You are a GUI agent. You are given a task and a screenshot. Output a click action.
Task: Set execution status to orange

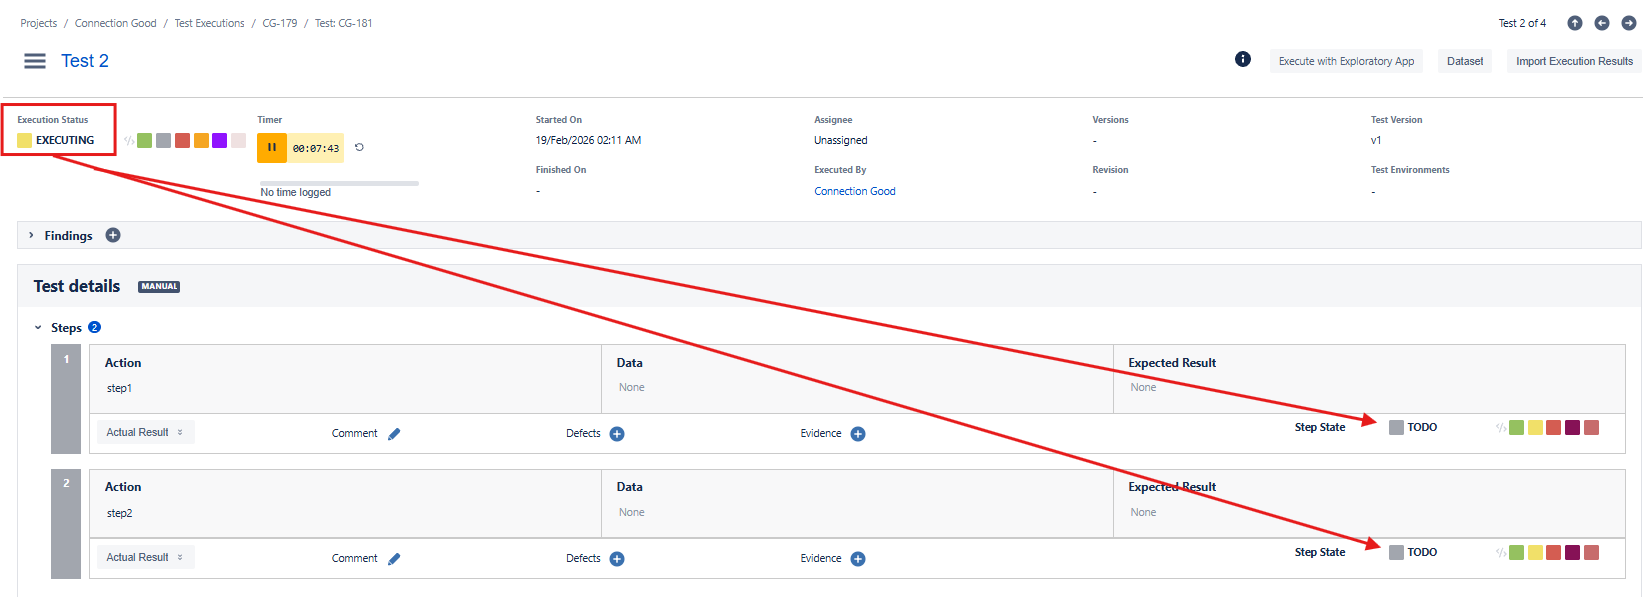(x=201, y=140)
